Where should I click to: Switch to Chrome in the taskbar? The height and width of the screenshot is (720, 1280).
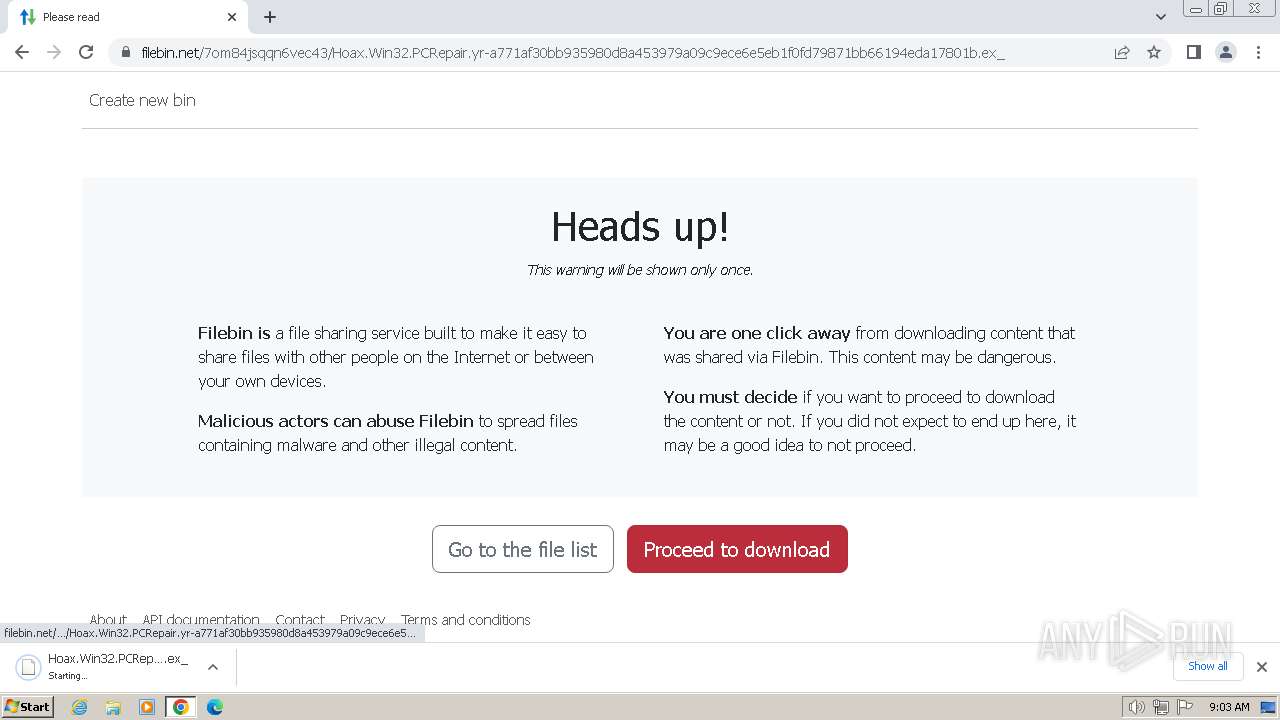[181, 707]
